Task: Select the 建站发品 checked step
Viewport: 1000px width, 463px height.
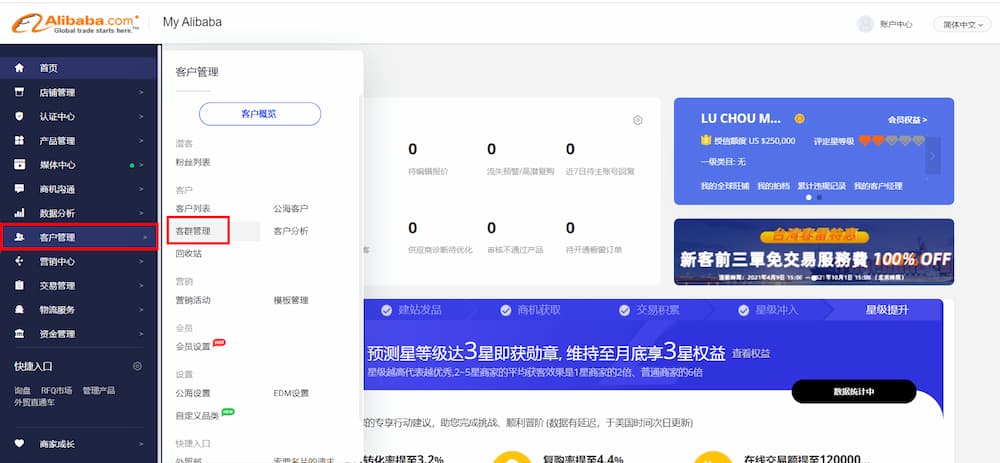Action: tap(412, 310)
